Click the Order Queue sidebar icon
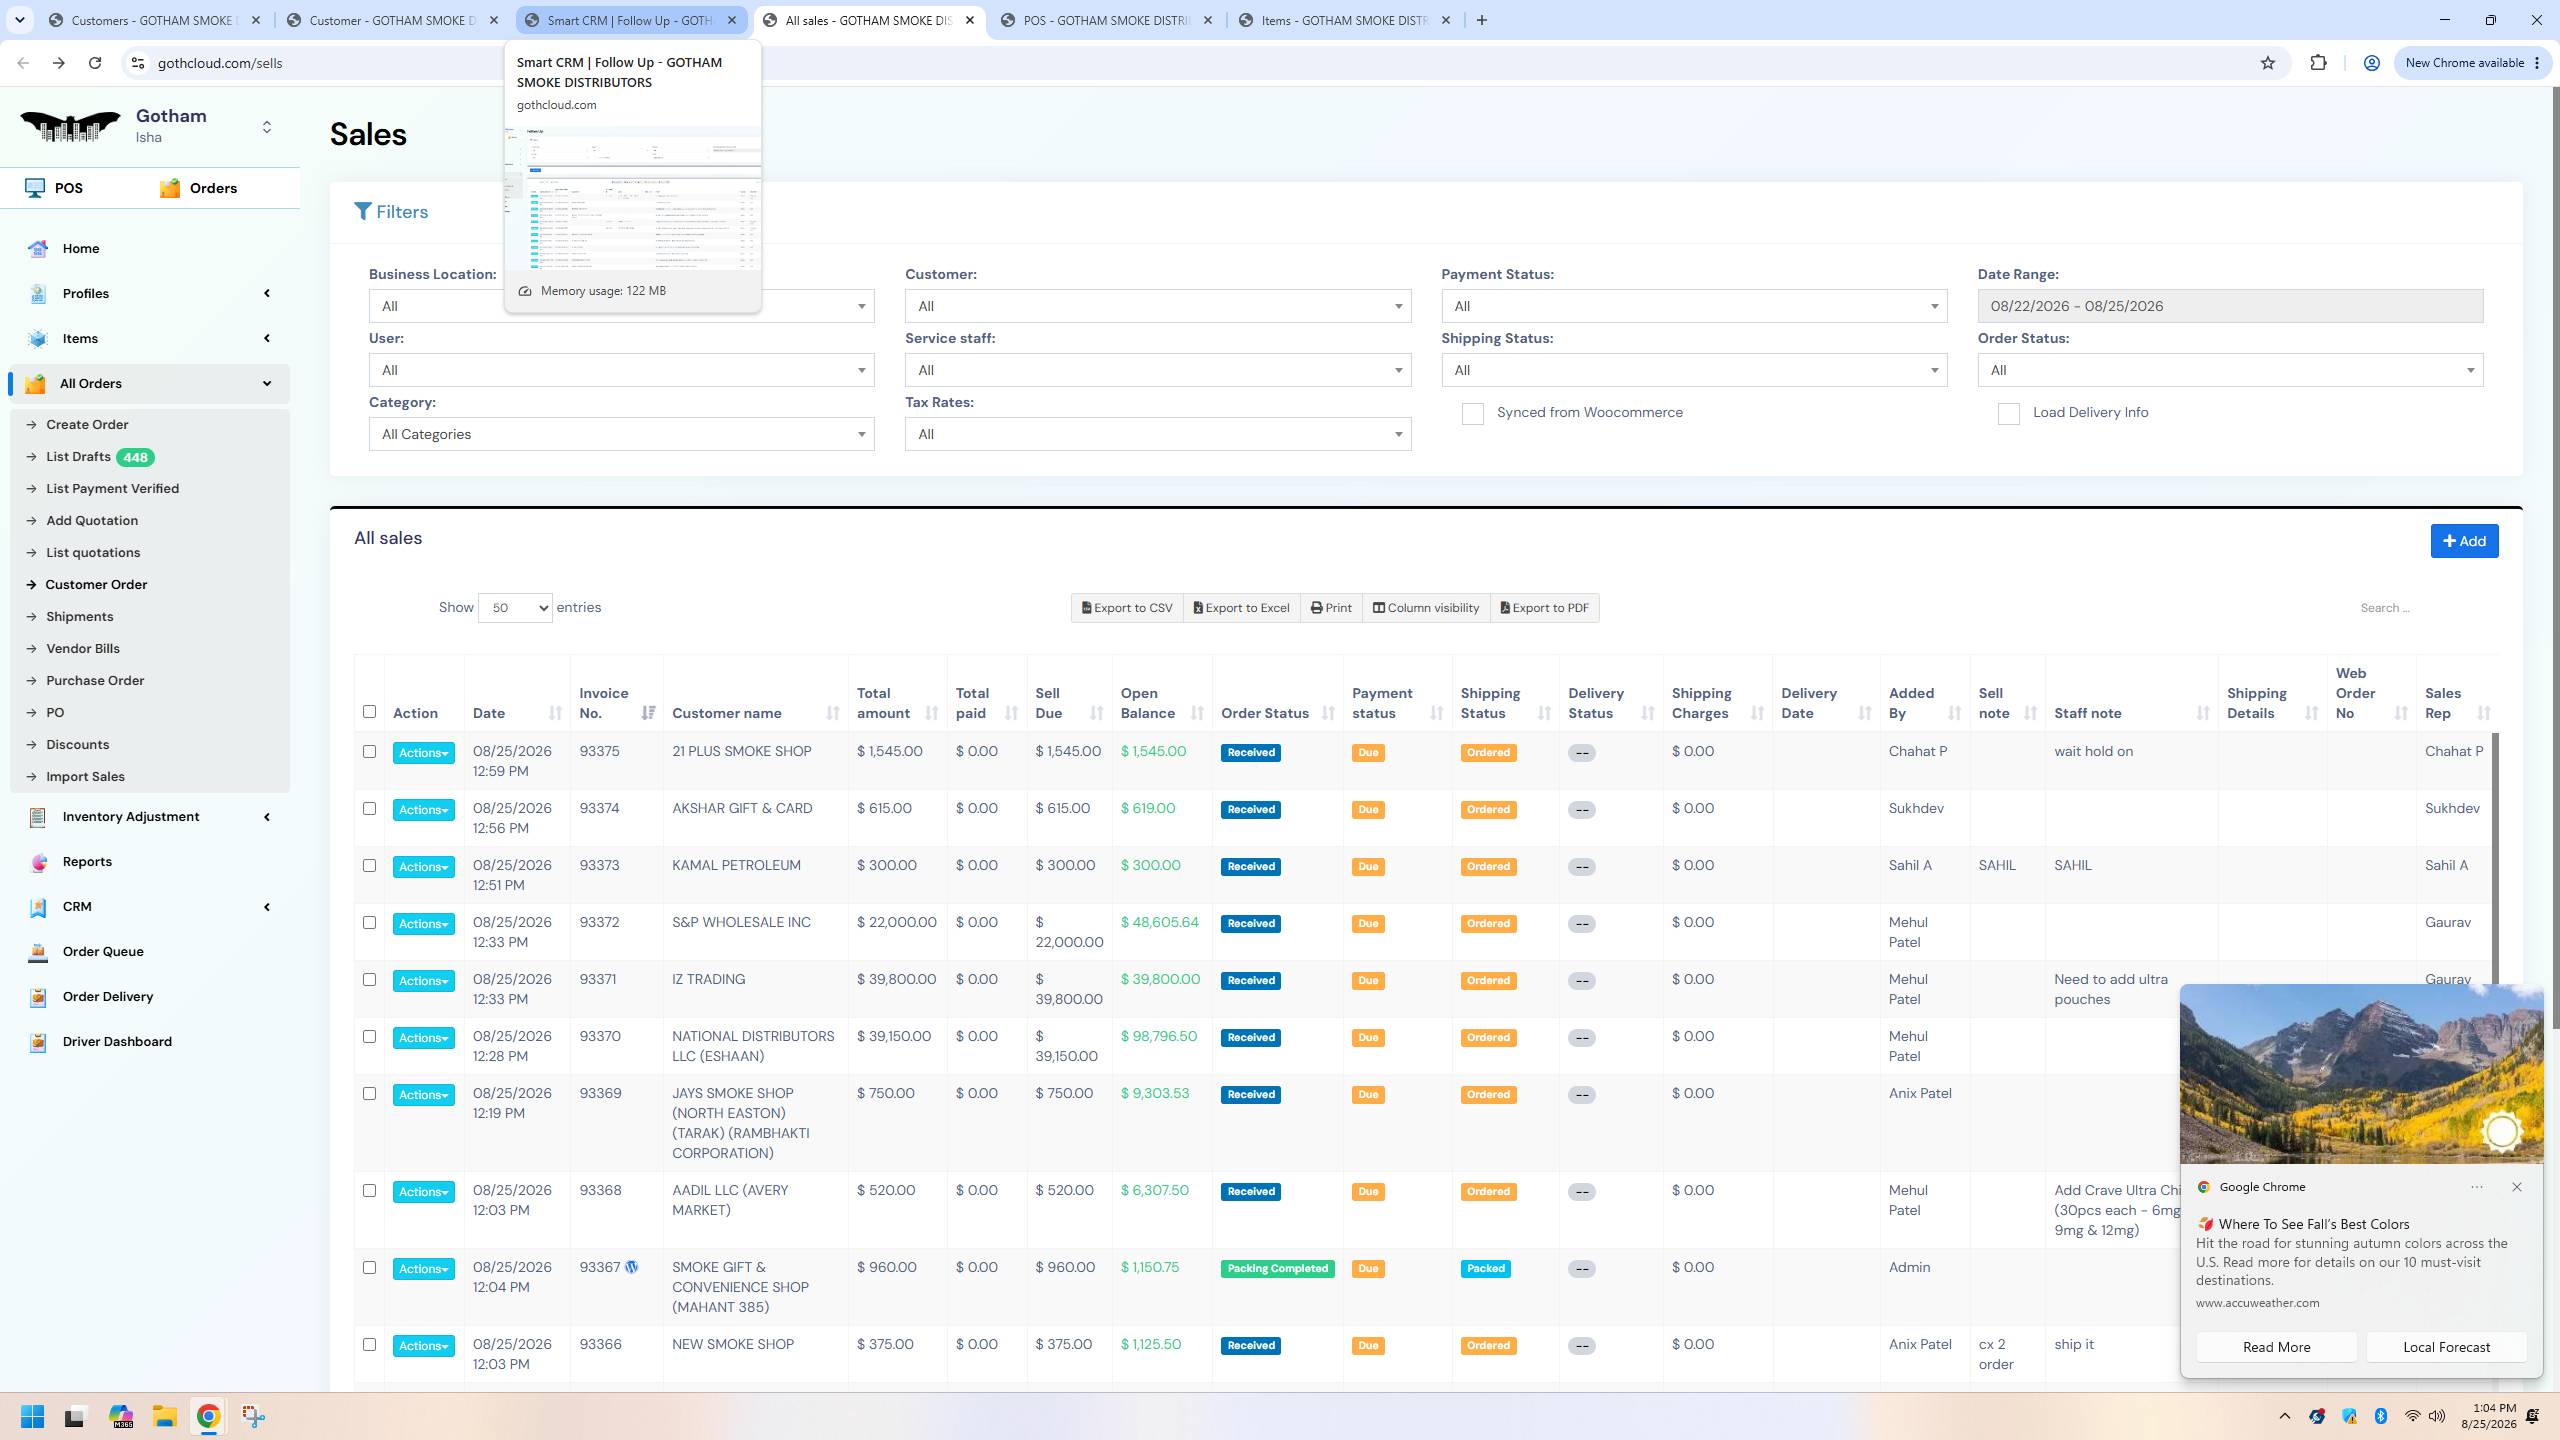2560x1440 pixels. pyautogui.click(x=38, y=952)
